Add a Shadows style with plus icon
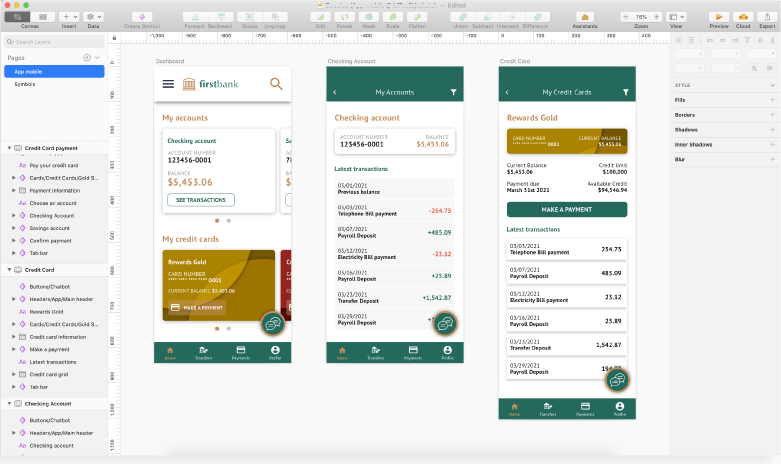The height and width of the screenshot is (464, 781). tap(772, 129)
